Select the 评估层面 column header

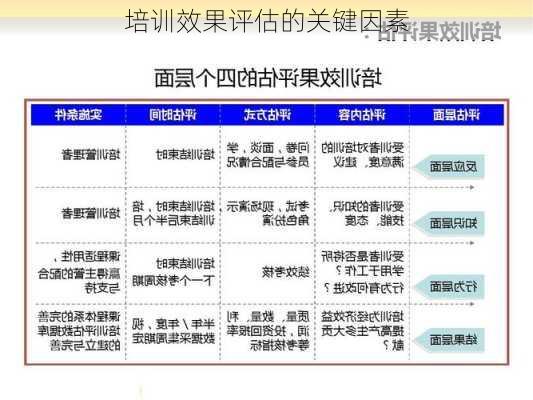(x=457, y=115)
